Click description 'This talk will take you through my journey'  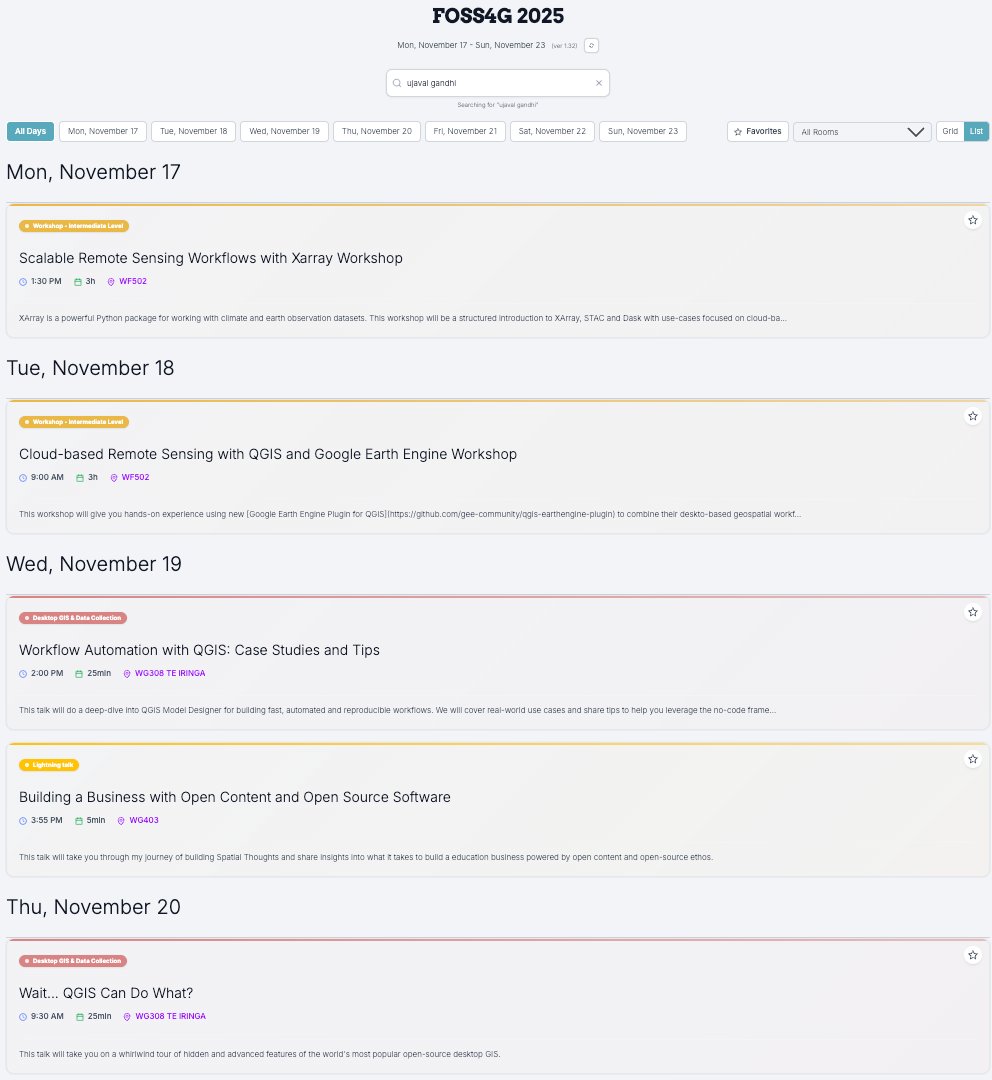click(366, 858)
